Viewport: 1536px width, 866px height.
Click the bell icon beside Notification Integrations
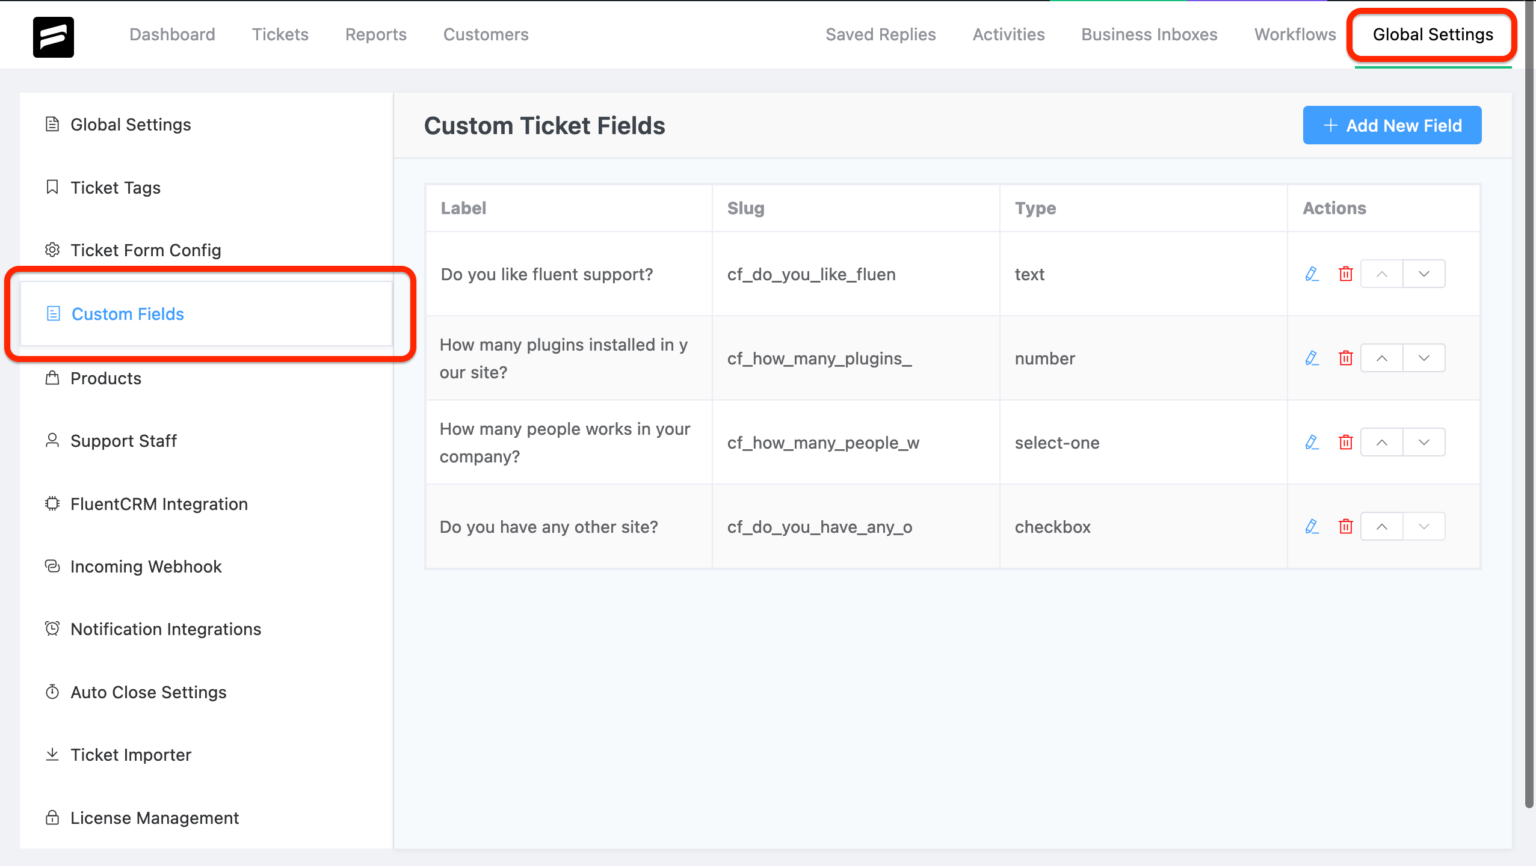click(x=52, y=628)
